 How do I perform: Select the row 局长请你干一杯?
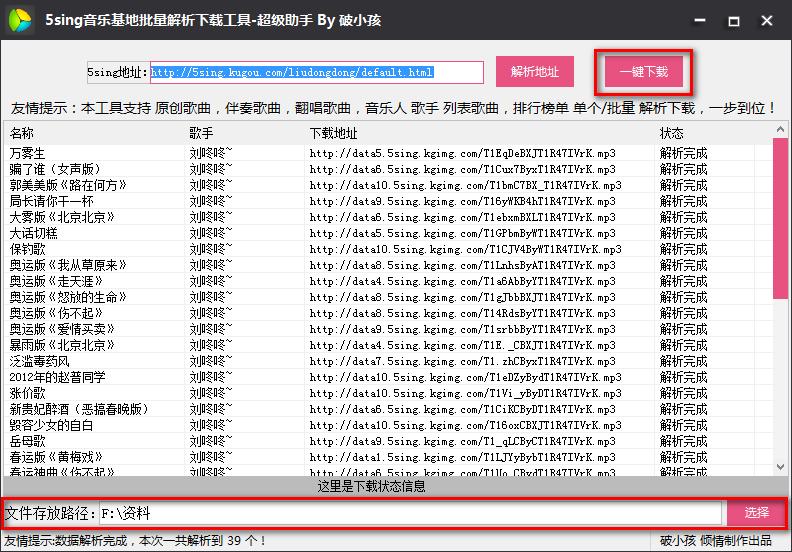[388, 202]
